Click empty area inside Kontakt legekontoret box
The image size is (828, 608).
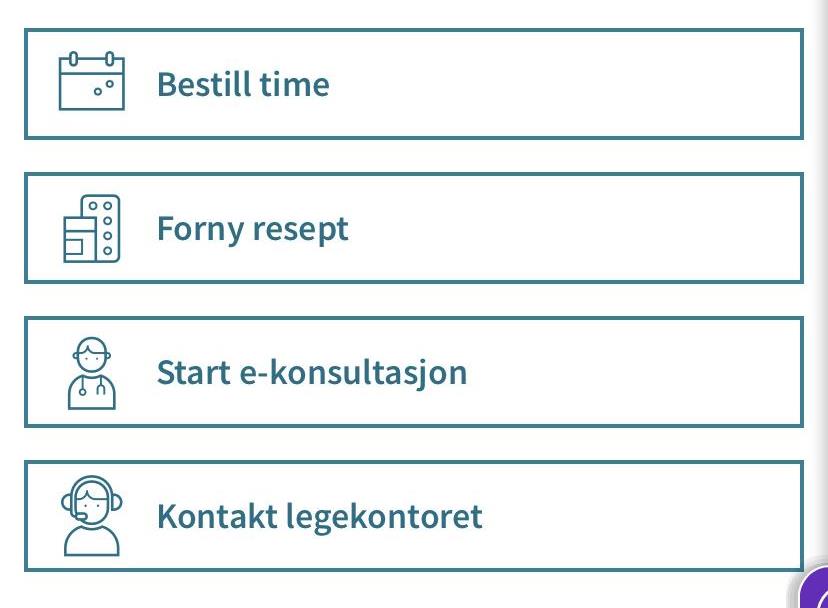(644, 516)
